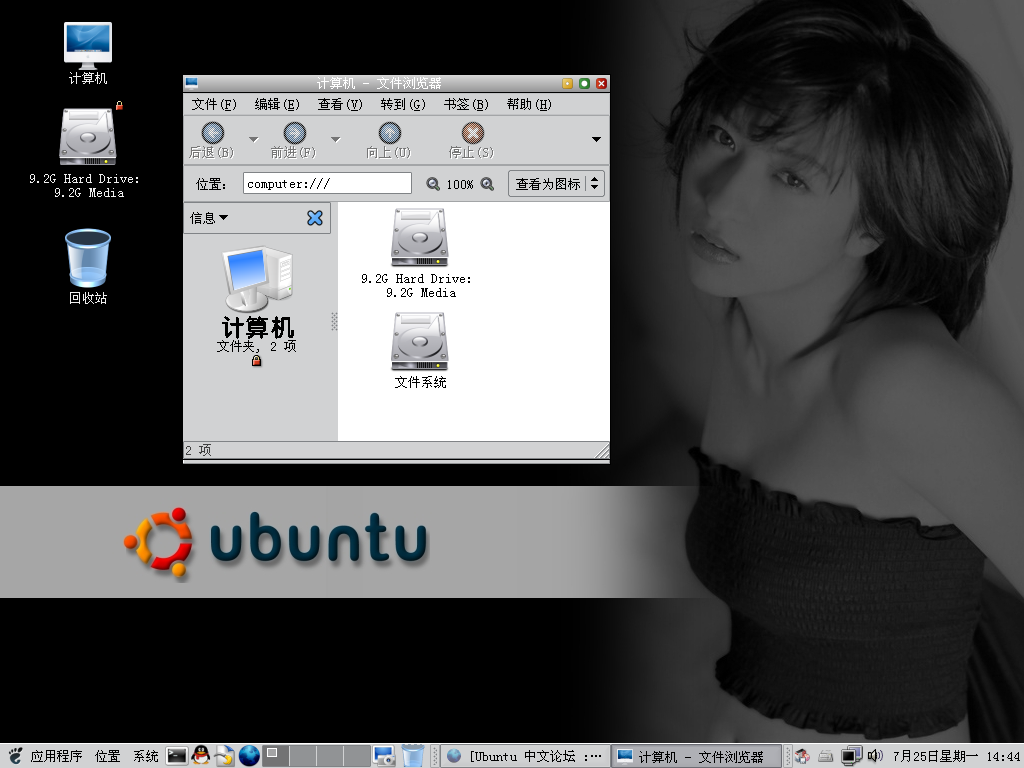Click the '文件夹, 2 项' info text

[257, 346]
